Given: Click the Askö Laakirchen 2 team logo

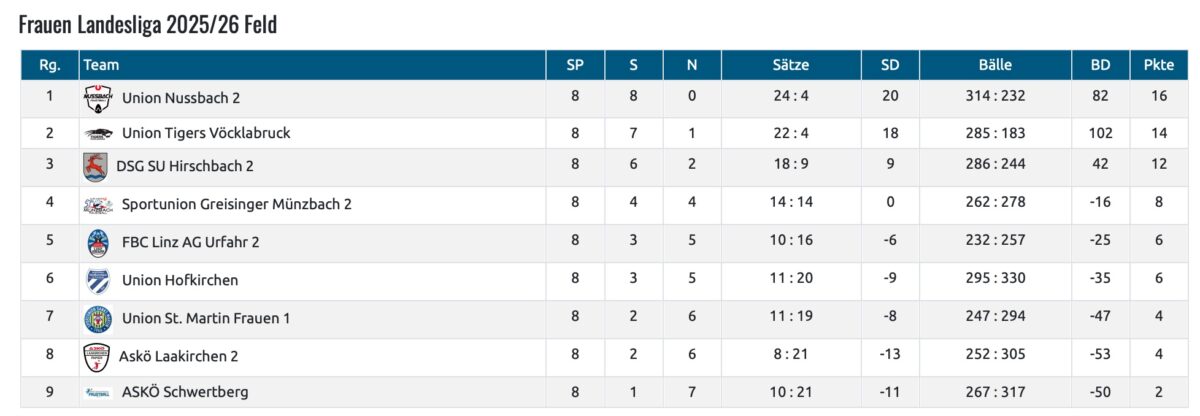Looking at the screenshot, I should [x=96, y=357].
